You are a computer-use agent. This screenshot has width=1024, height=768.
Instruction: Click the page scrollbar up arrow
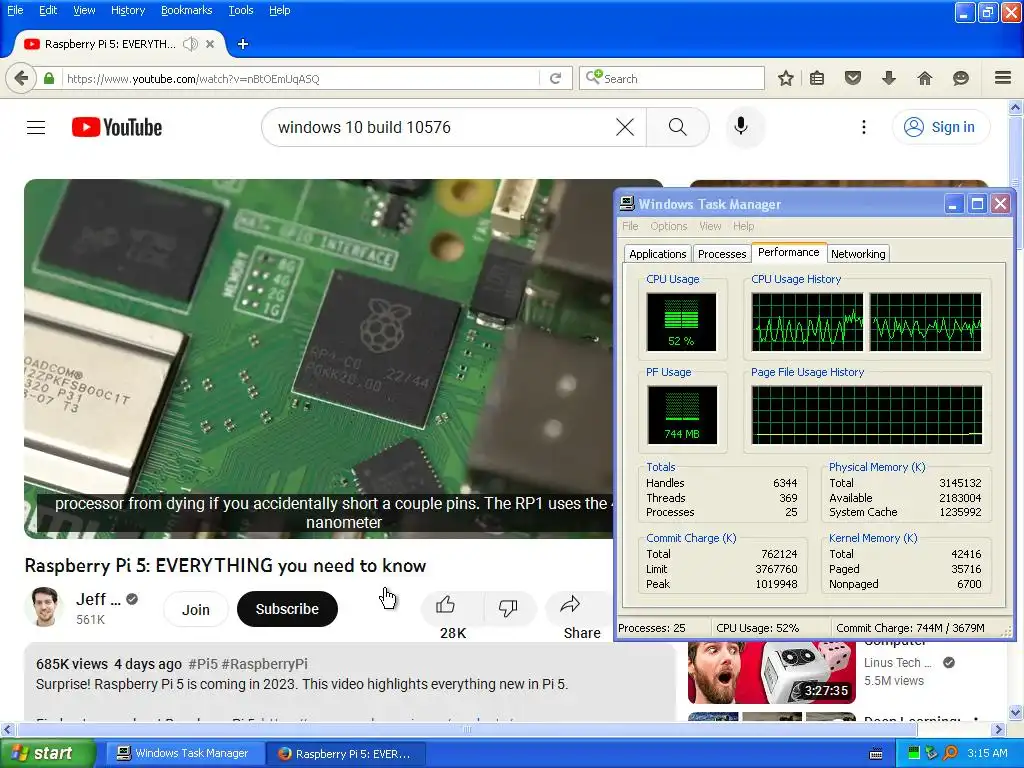pos(1016,107)
